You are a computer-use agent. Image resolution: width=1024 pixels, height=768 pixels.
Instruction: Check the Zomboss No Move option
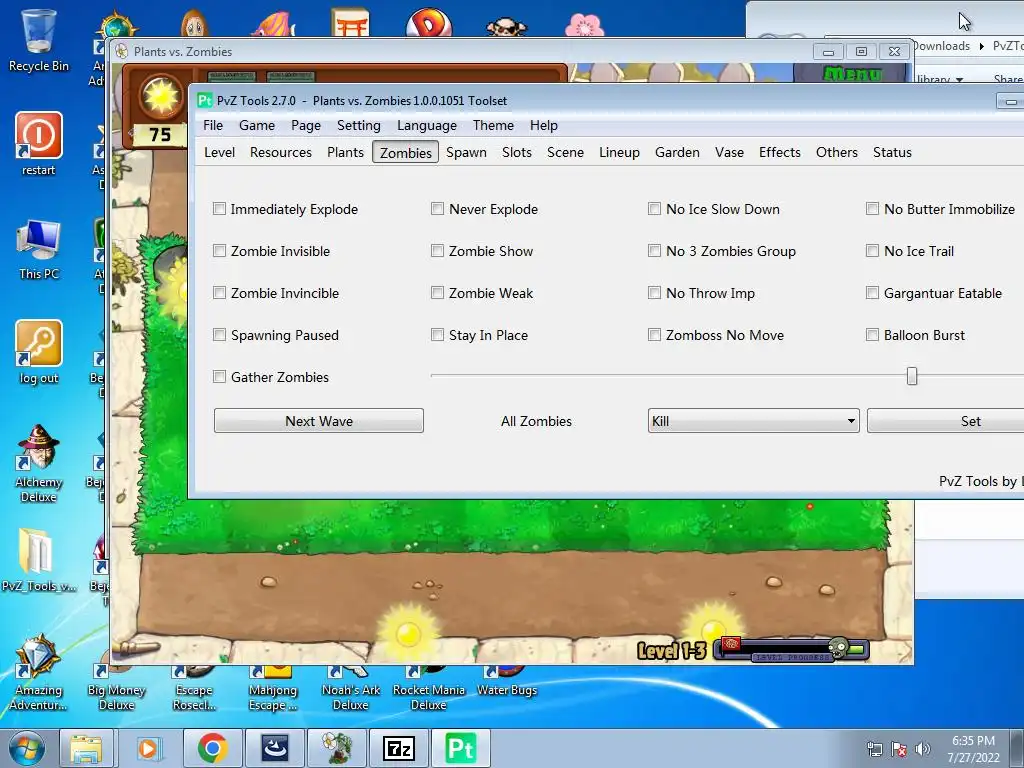654,335
